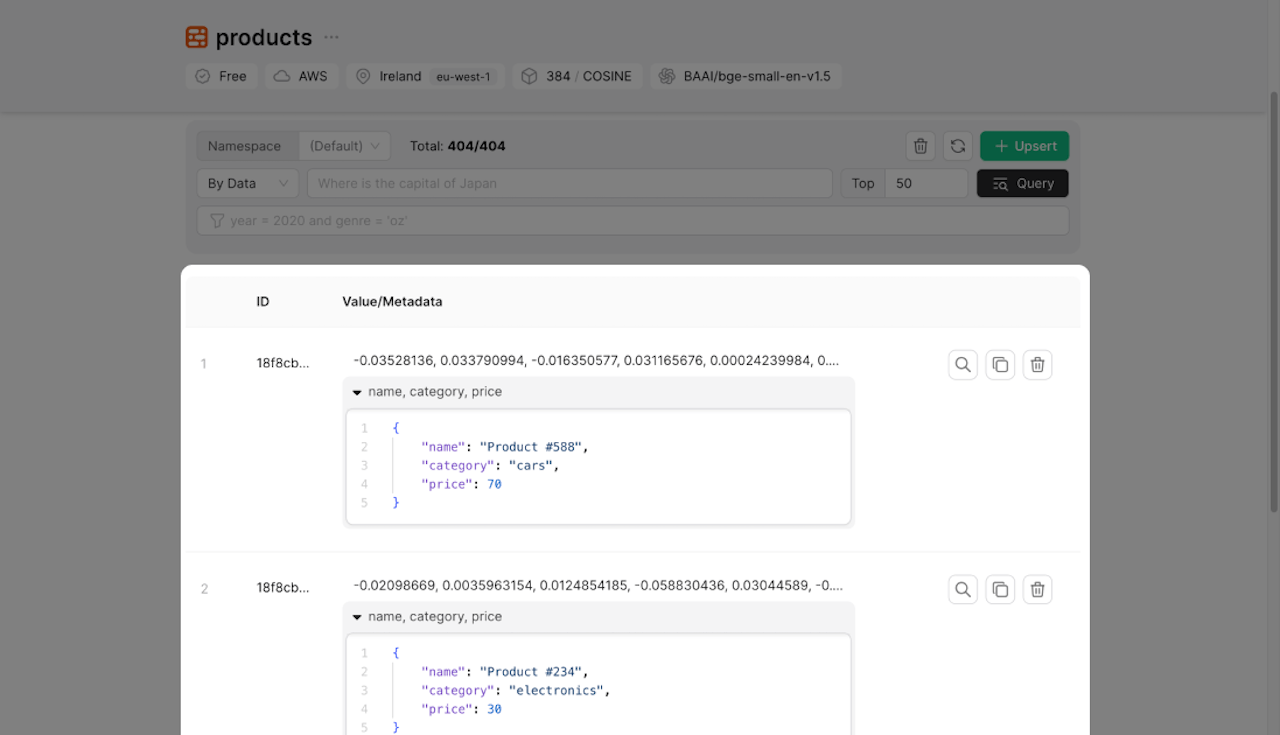This screenshot has width=1280, height=735.
Task: Click the green Upsert button
Action: coord(1024,146)
